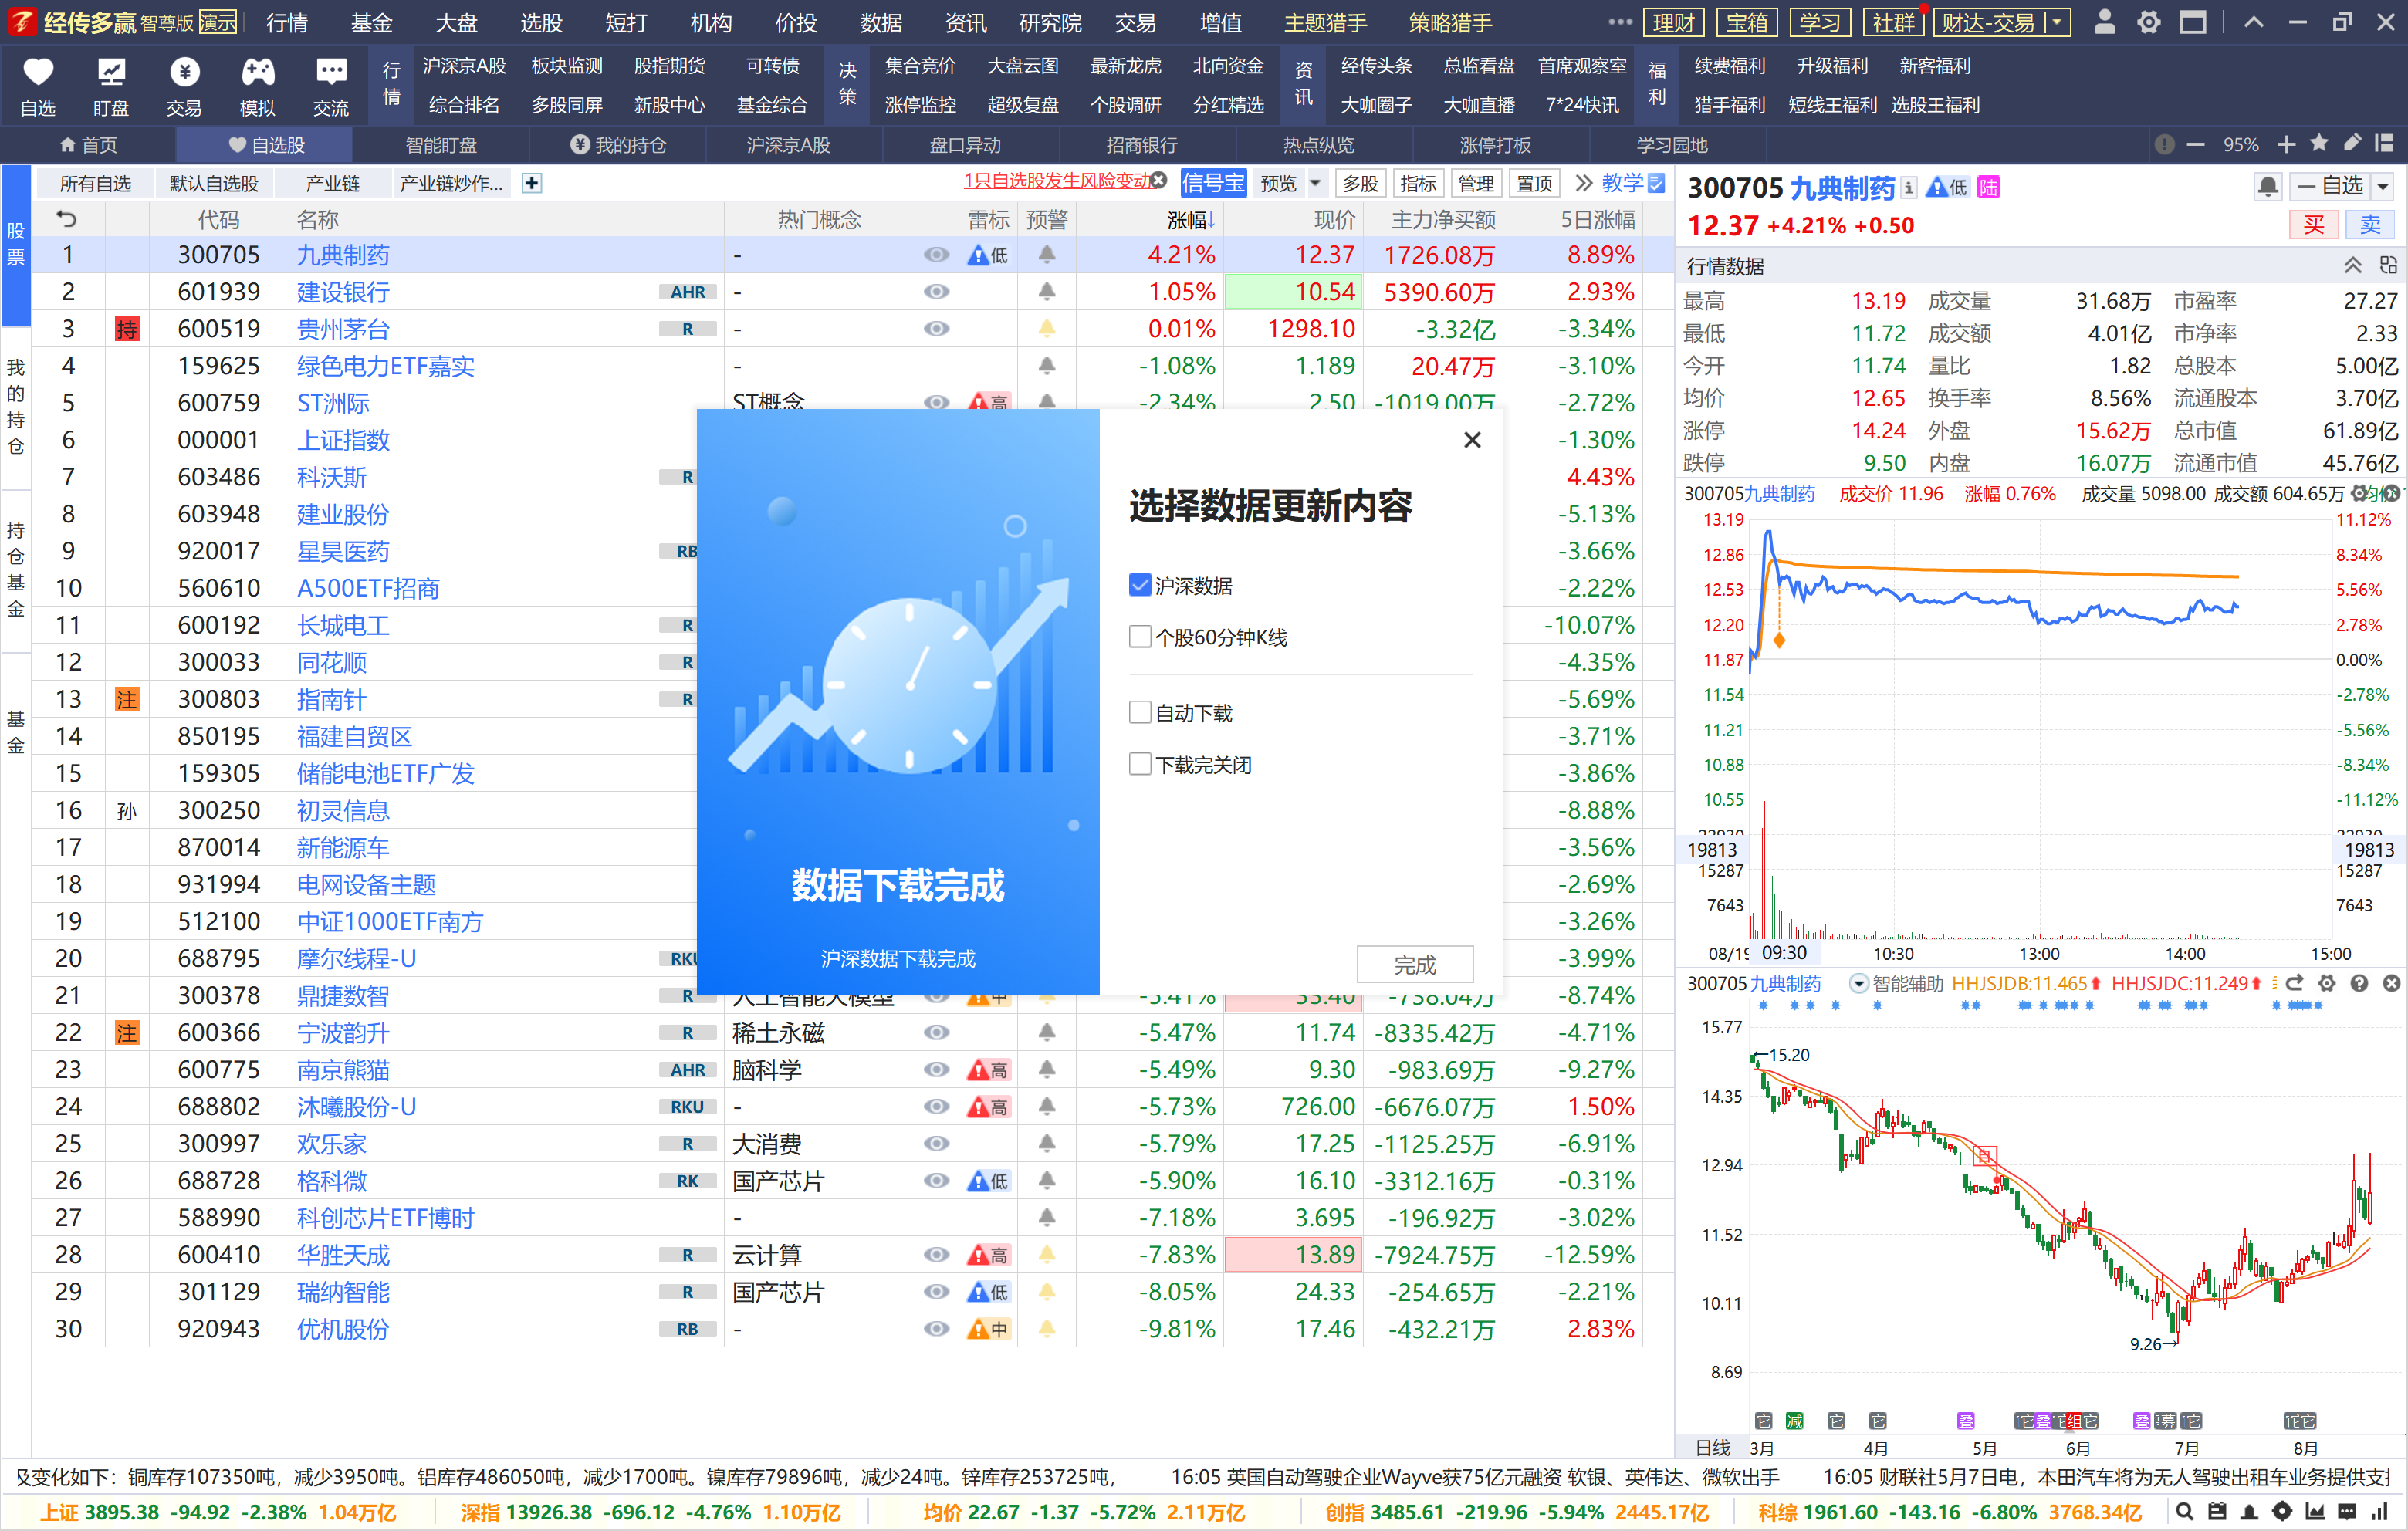2408x1531 pixels.
Task: Add a new watchlist group with plus icon
Action: coord(532,183)
